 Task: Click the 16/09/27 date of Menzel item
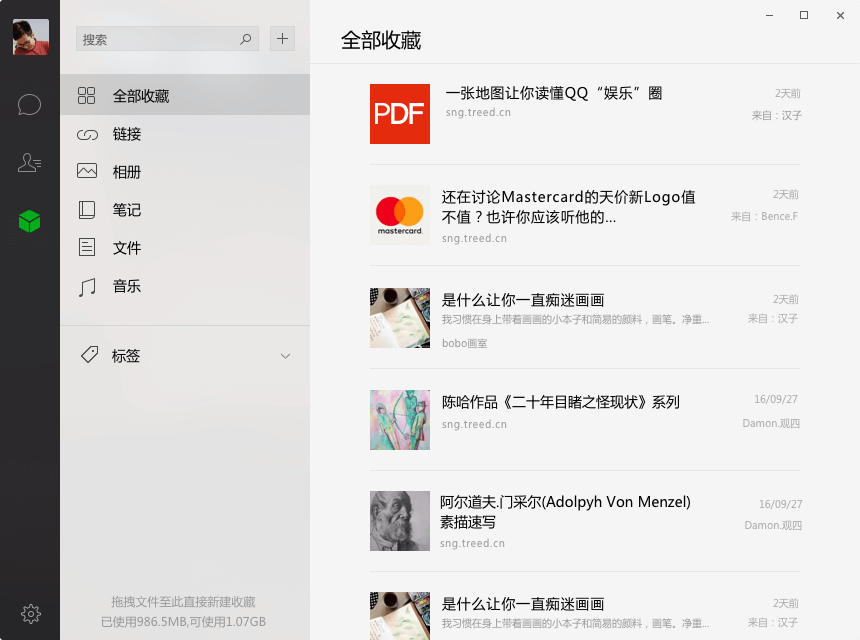[780, 504]
